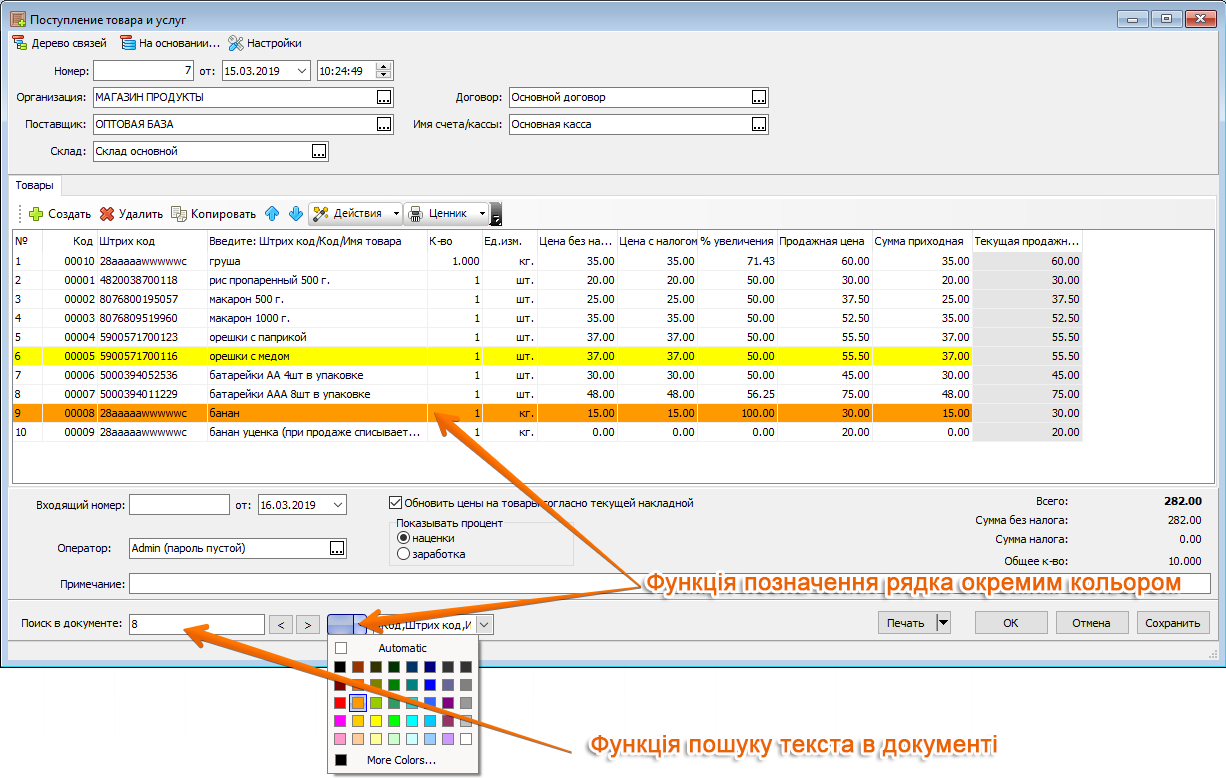The image size is (1226, 778).
Task: Open browse button for Склад field
Action: click(x=319, y=151)
